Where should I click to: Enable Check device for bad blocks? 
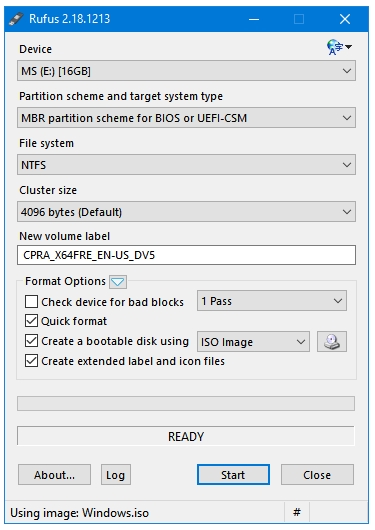point(31,302)
